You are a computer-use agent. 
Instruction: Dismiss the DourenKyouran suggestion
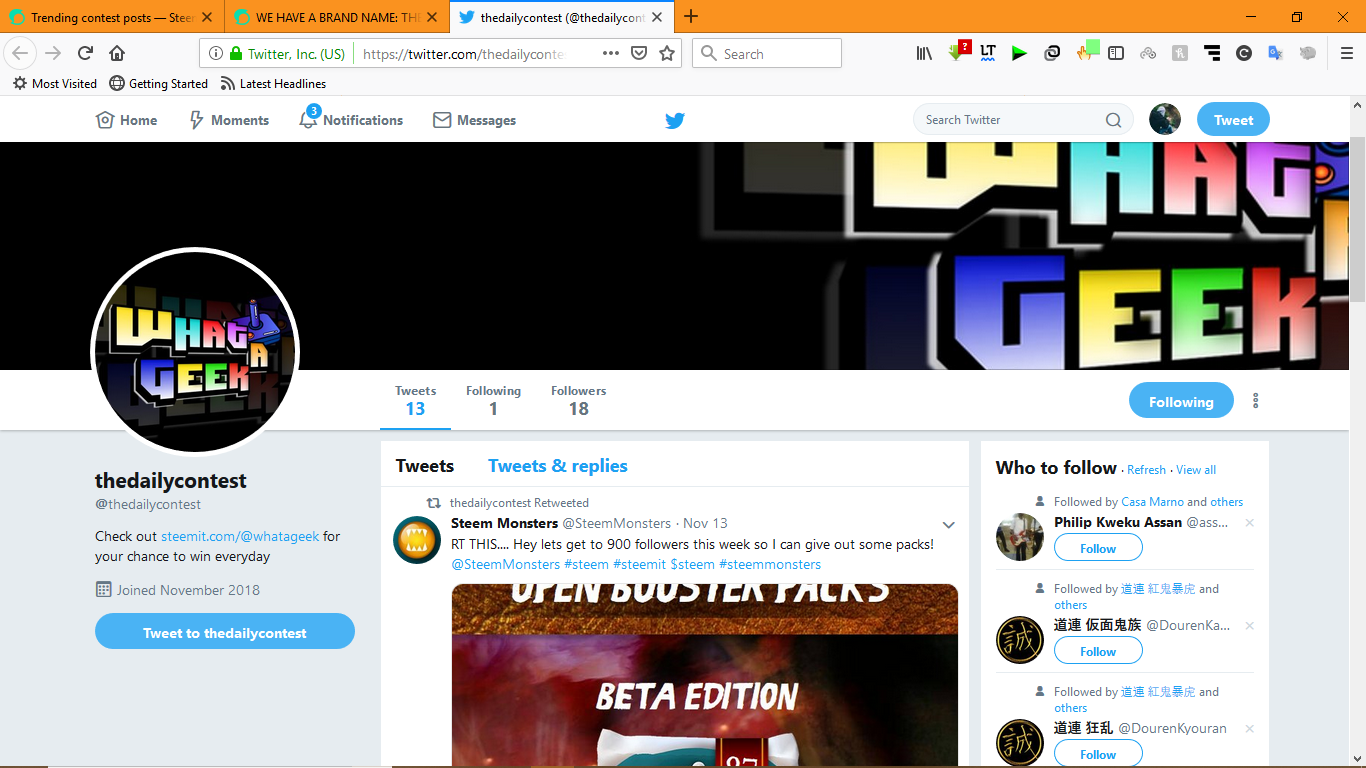pyautogui.click(x=1249, y=729)
